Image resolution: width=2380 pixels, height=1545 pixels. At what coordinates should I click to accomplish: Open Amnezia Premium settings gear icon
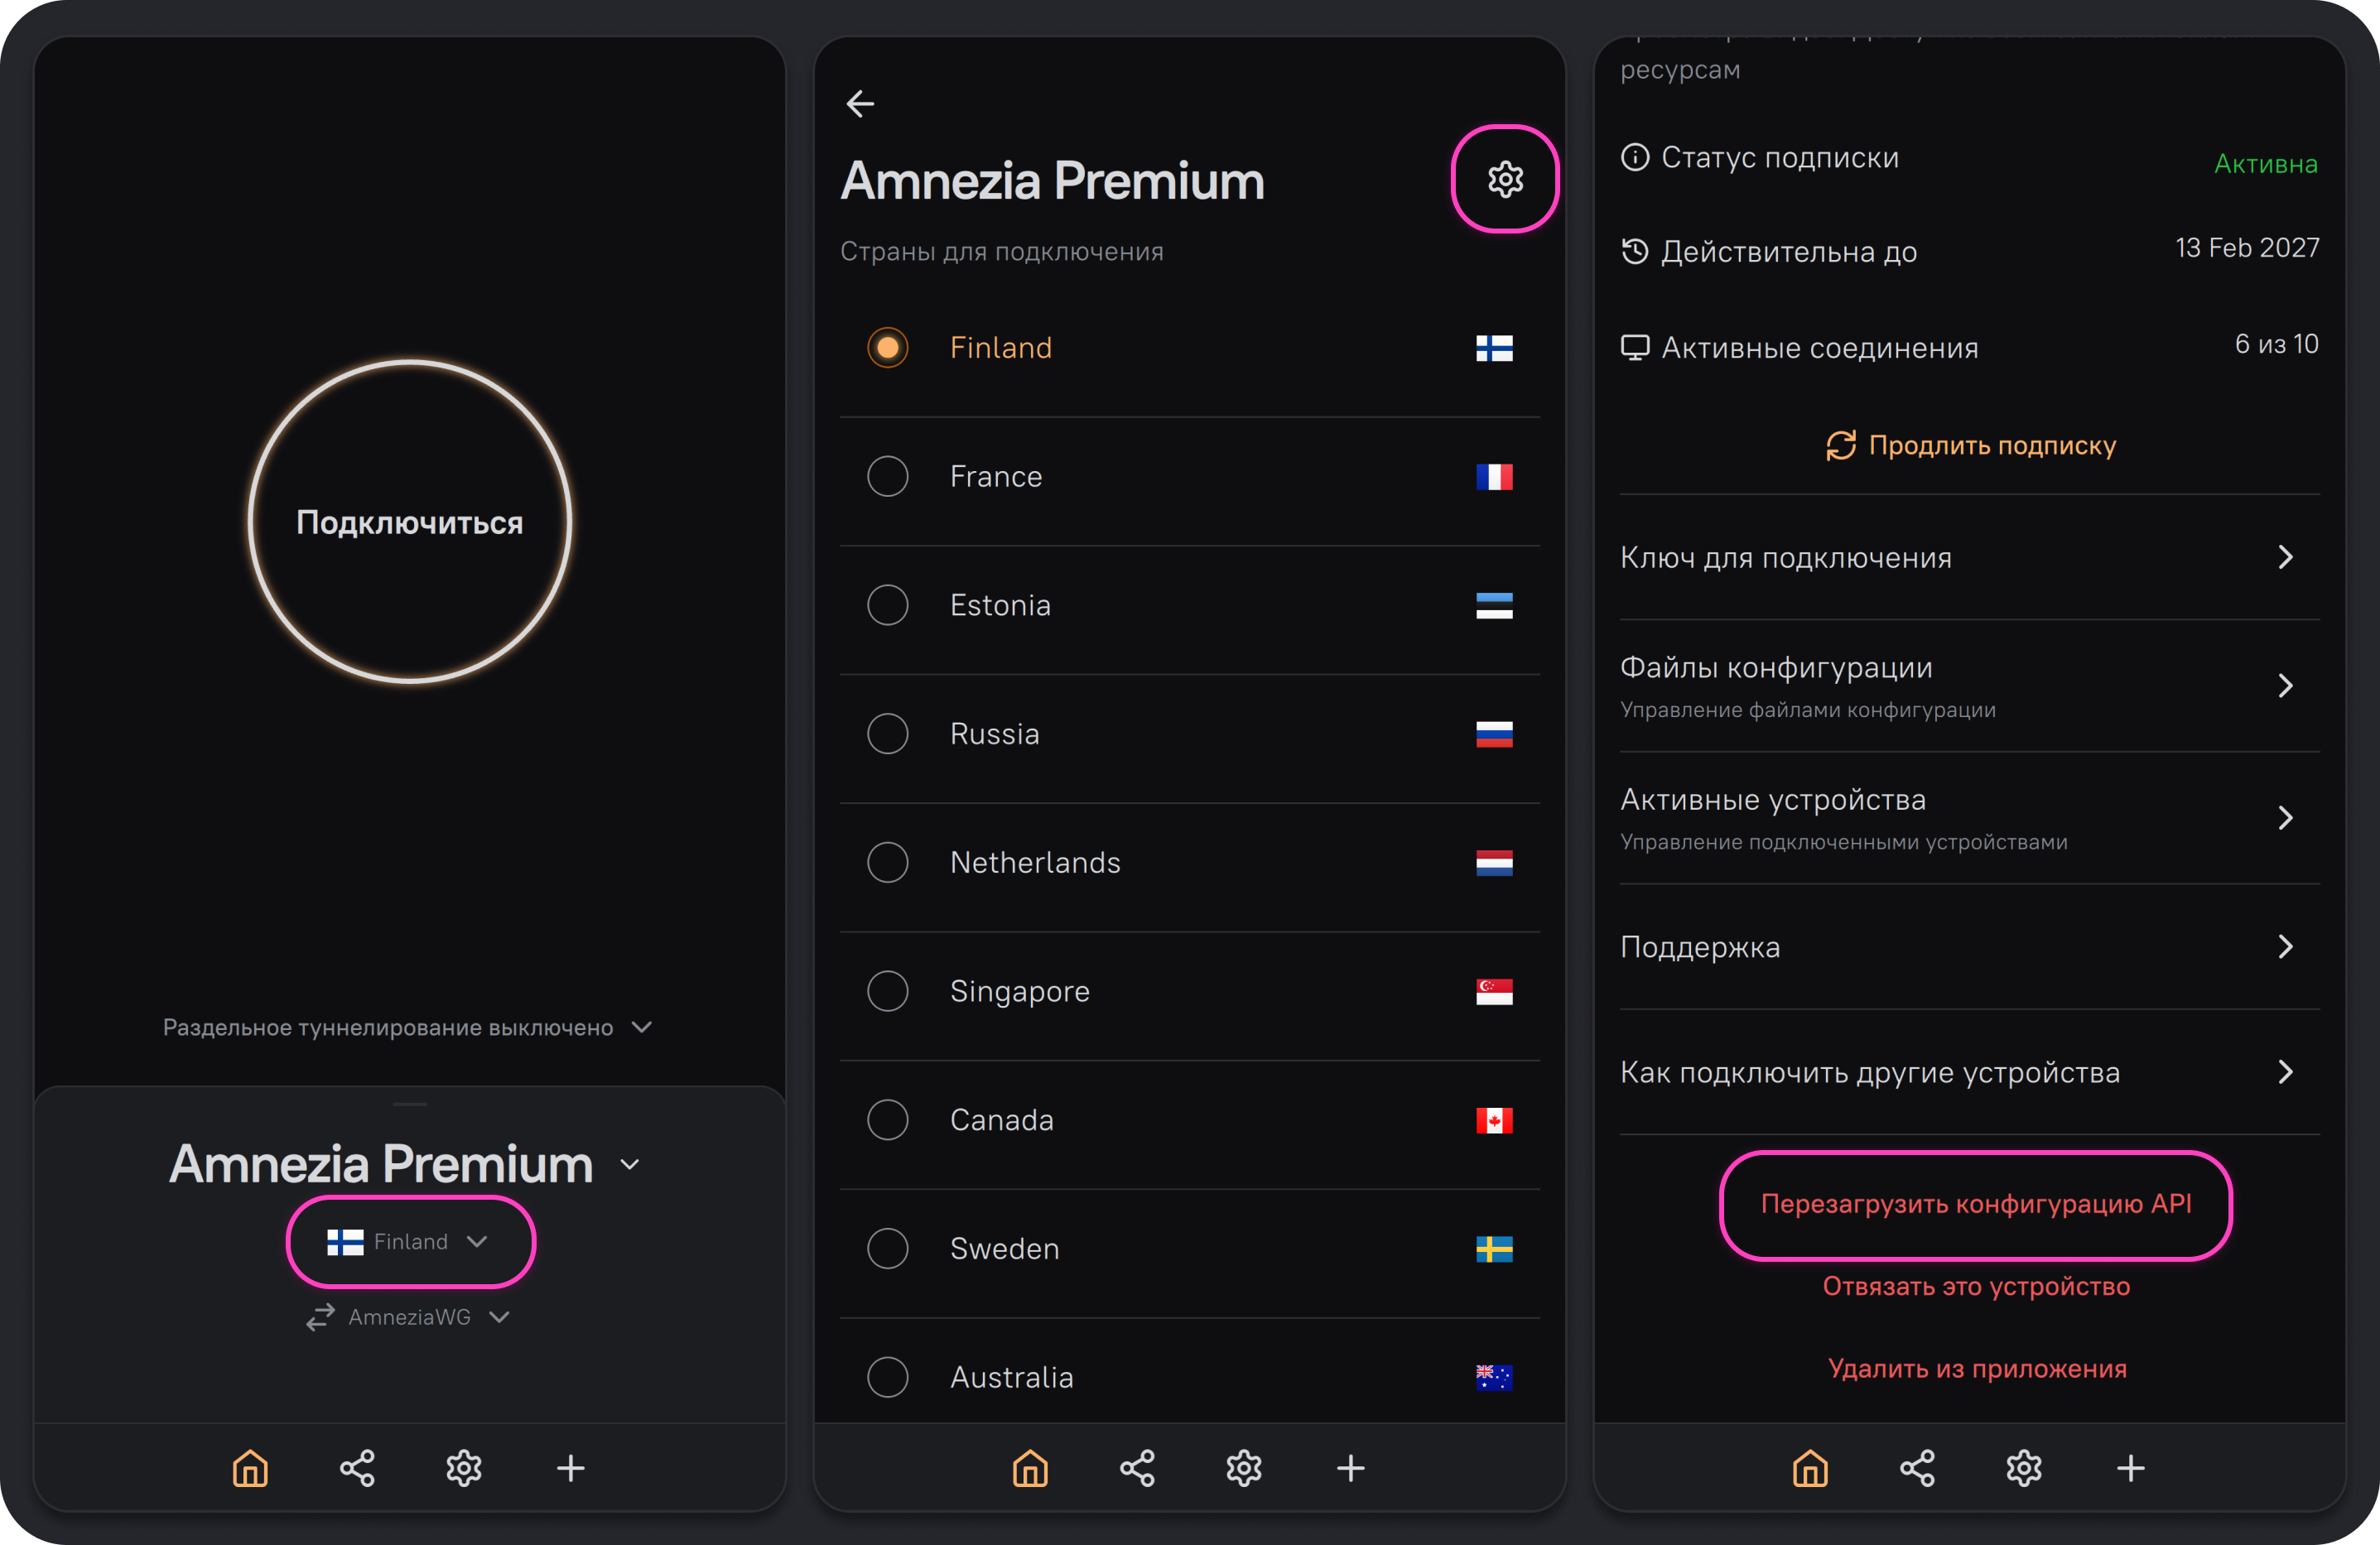[x=1505, y=180]
